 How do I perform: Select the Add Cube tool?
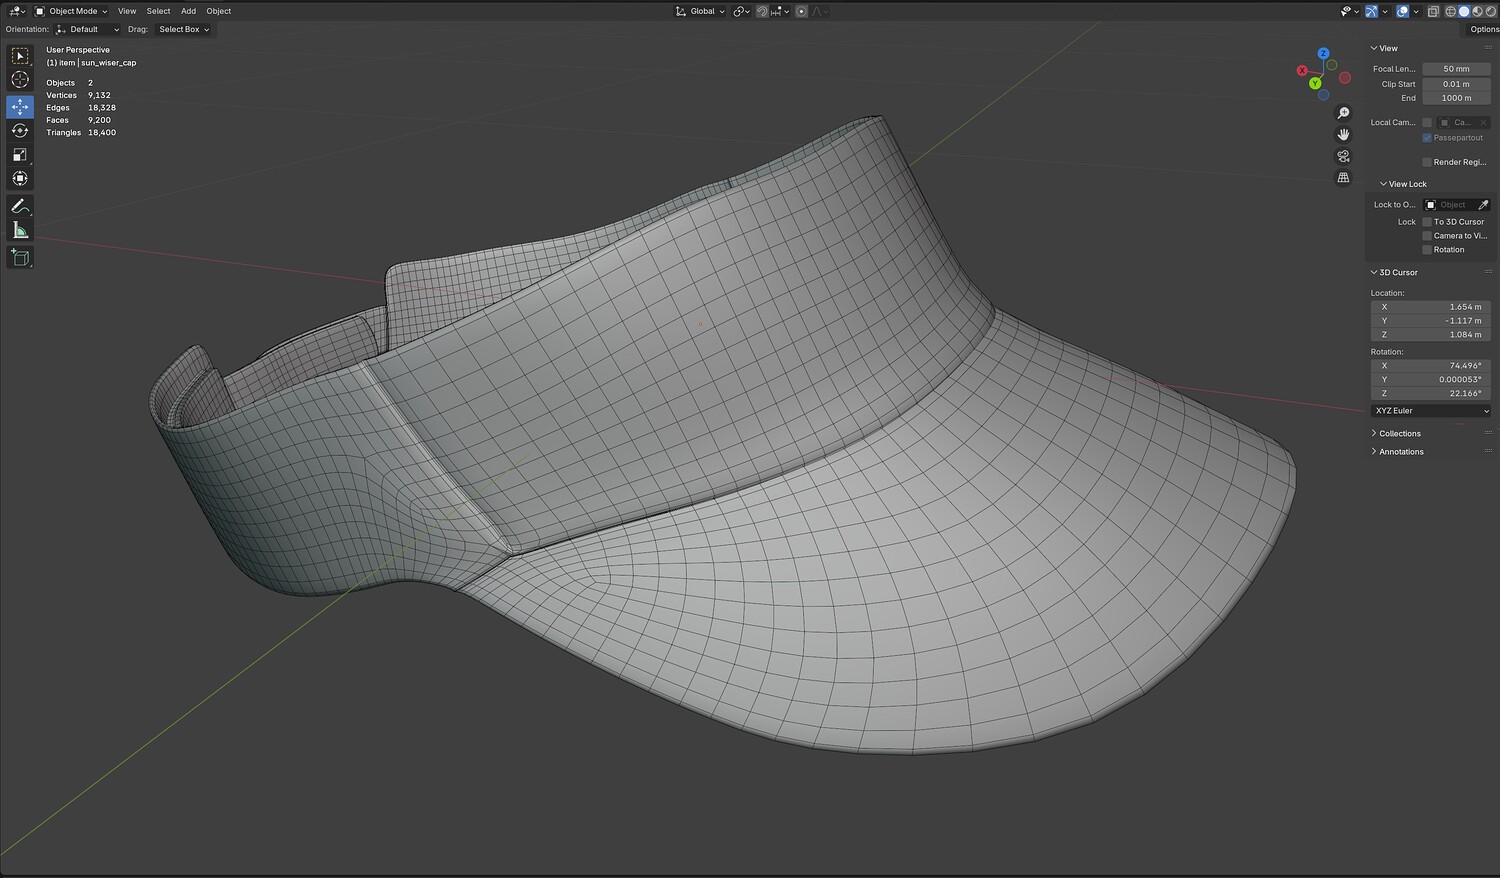click(20, 257)
